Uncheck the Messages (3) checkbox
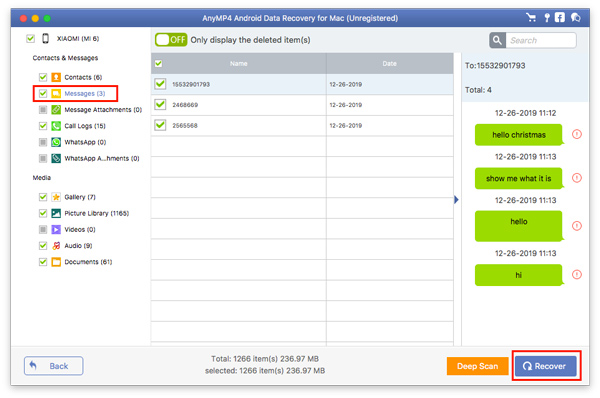Viewport: 600px width, 398px height. 43,93
